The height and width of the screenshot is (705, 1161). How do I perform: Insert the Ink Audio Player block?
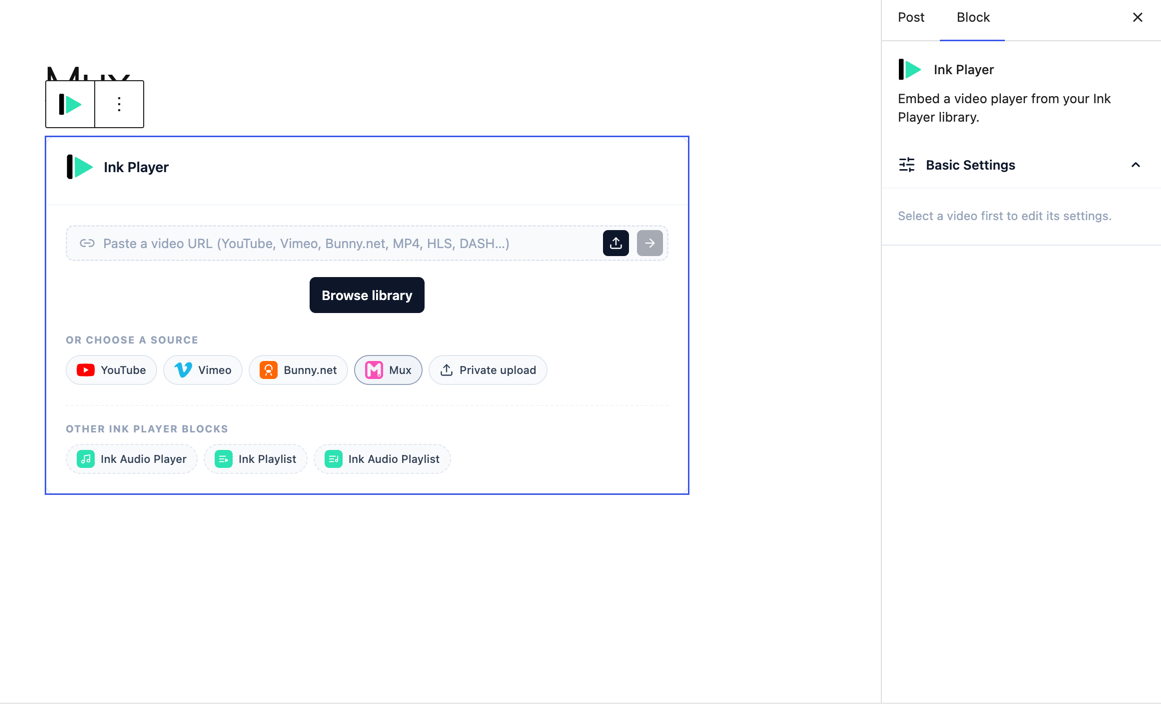tap(132, 459)
